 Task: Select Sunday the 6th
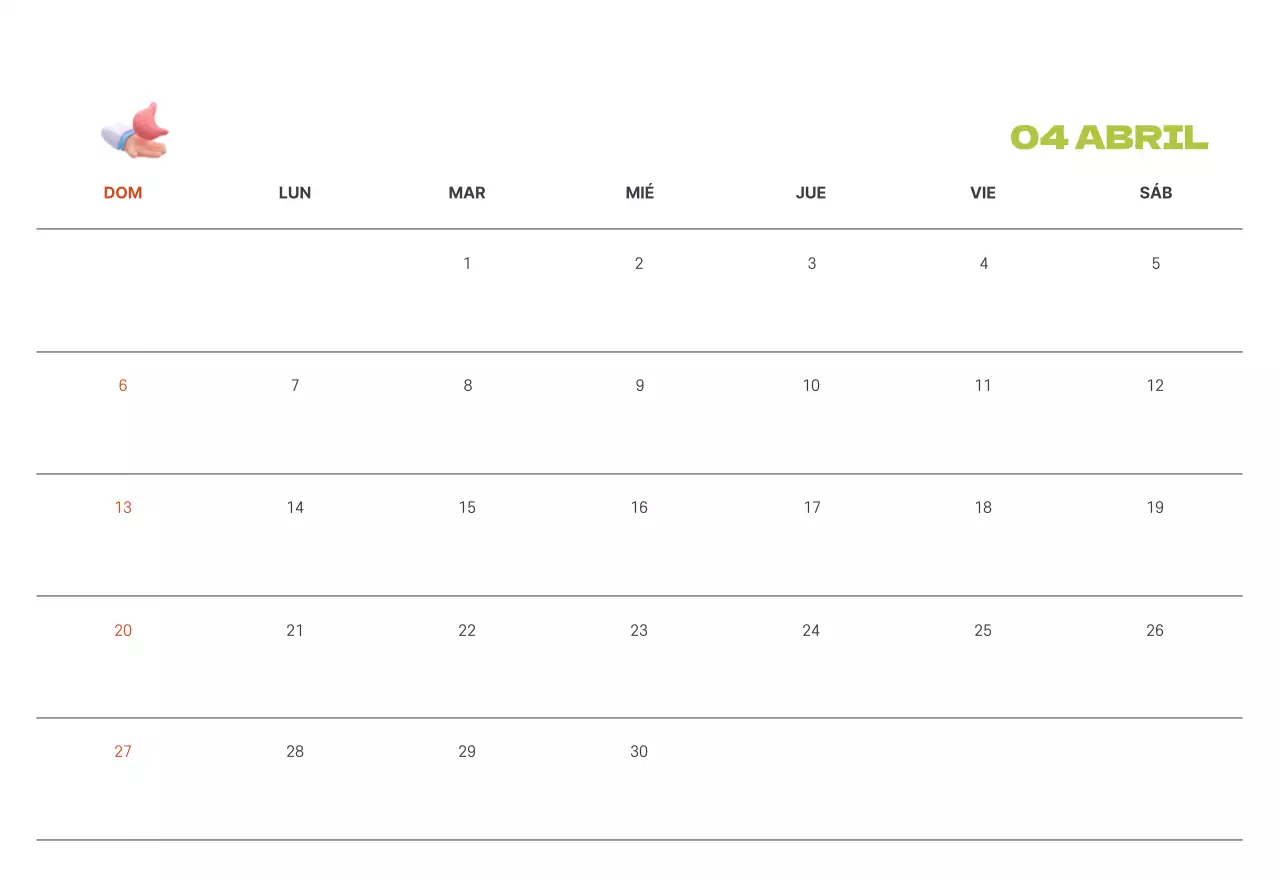click(123, 386)
